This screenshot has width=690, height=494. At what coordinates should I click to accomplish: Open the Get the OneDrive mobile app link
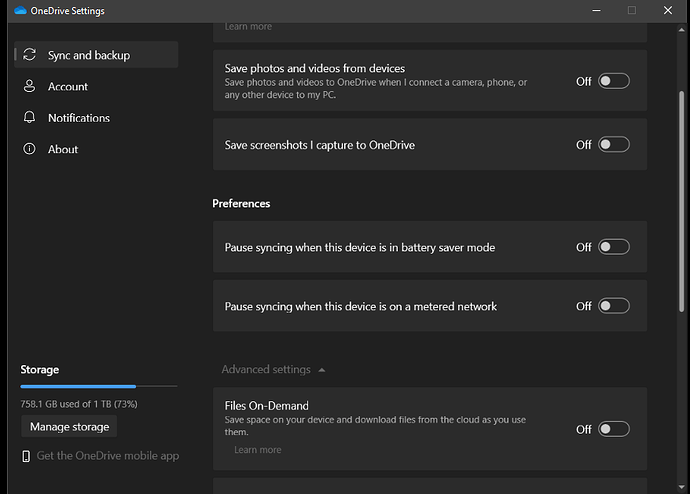click(108, 456)
